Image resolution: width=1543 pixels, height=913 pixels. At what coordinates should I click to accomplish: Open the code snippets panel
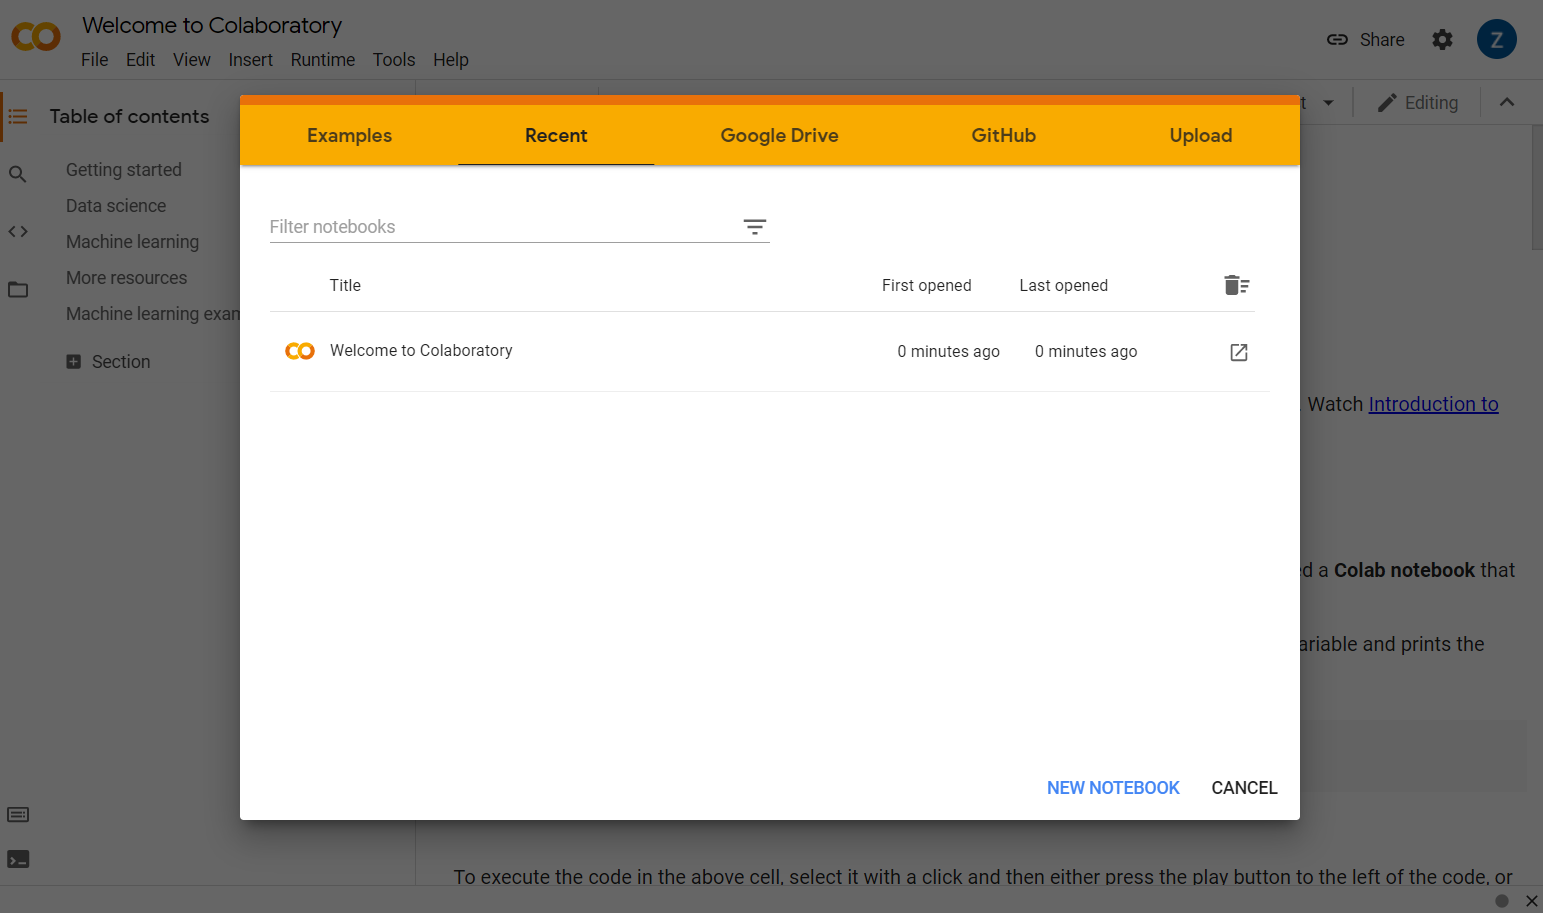(x=18, y=231)
